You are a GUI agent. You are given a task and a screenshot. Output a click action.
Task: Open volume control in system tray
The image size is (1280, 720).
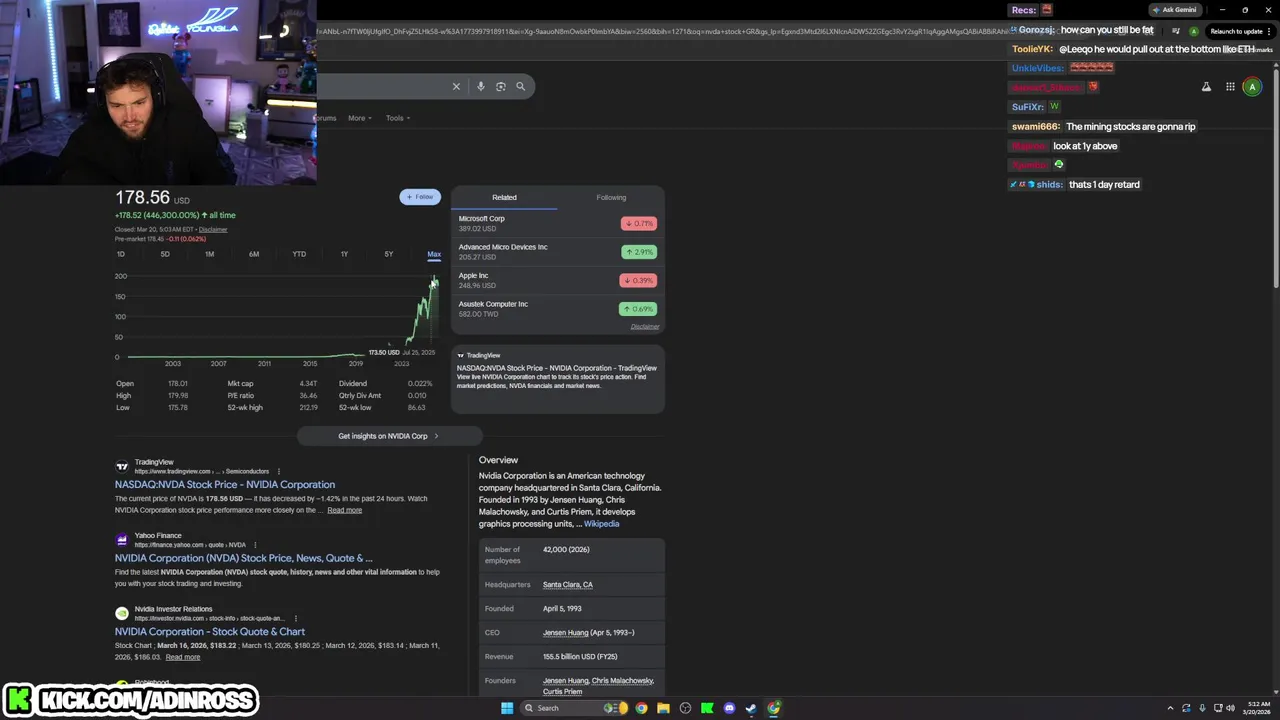click(1230, 708)
